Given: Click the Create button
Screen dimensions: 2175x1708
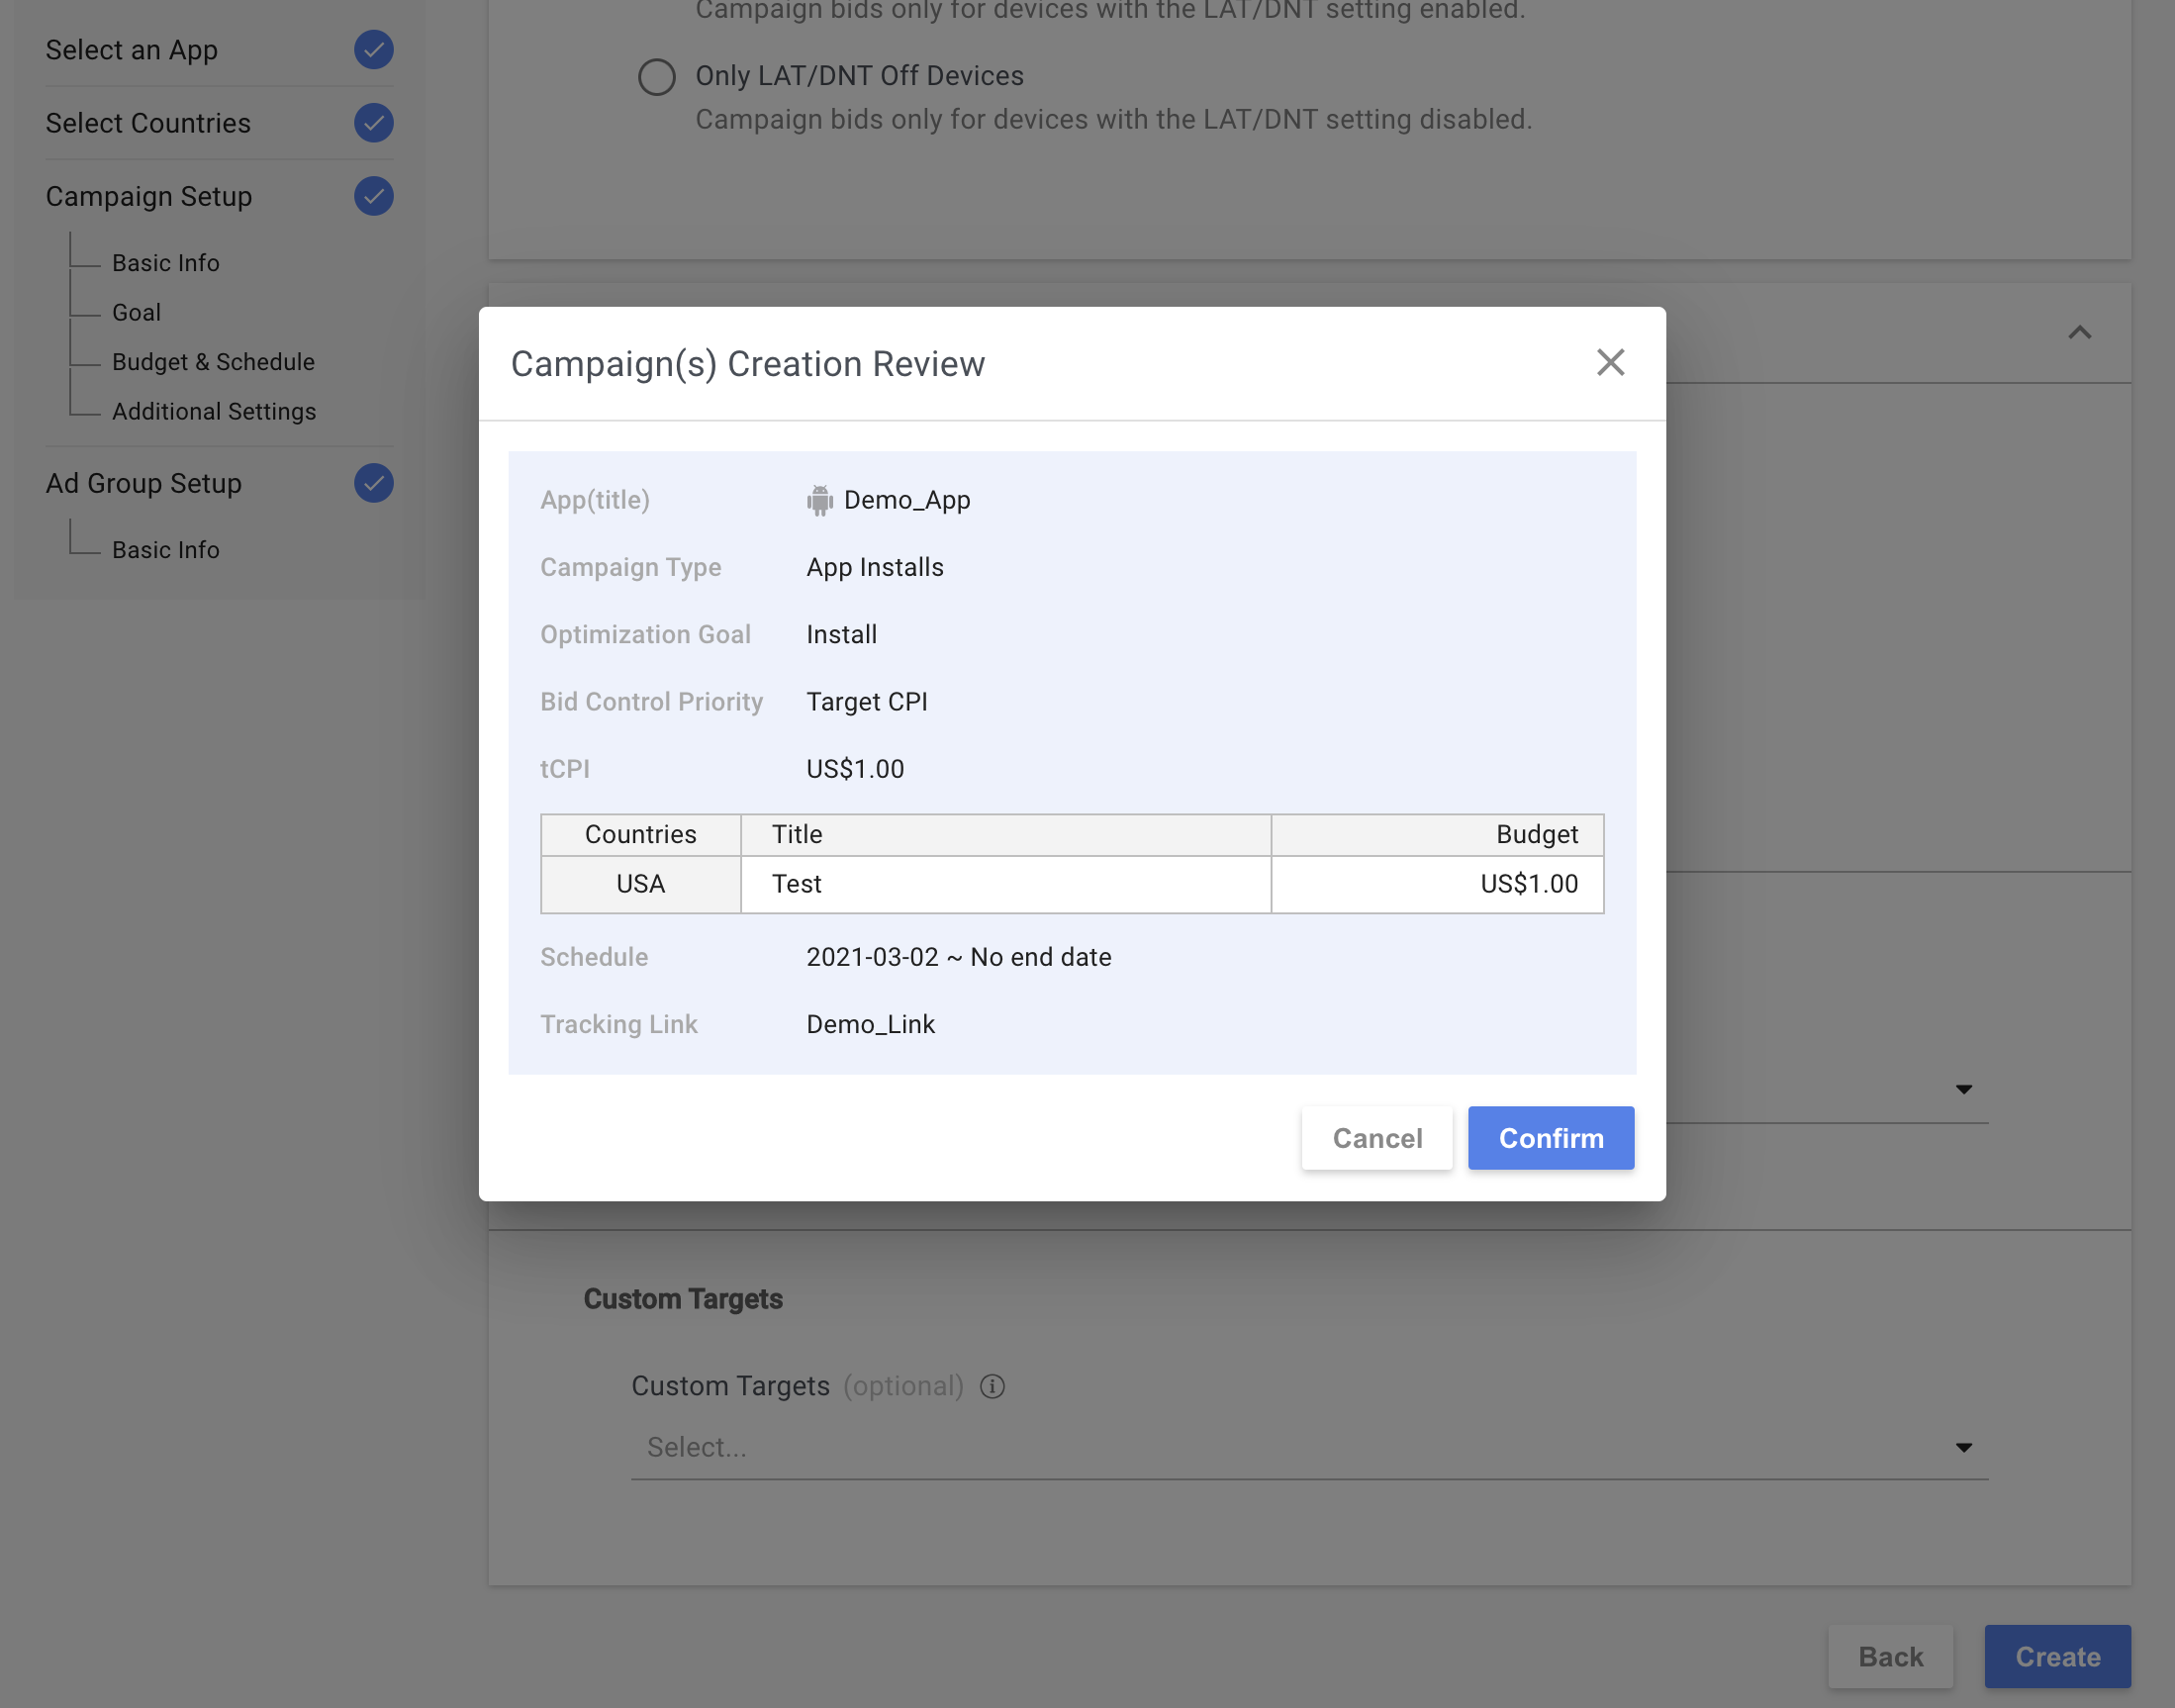Looking at the screenshot, I should click(x=2056, y=1656).
